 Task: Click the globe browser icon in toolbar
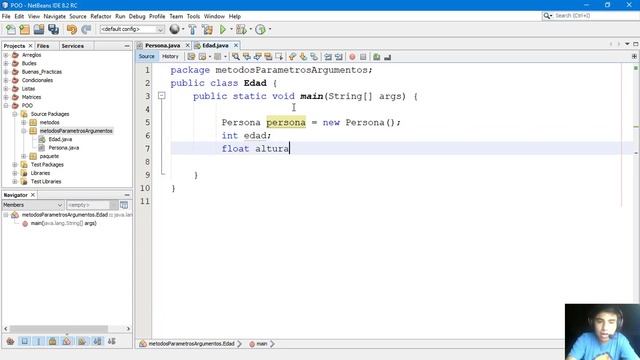pos(174,29)
